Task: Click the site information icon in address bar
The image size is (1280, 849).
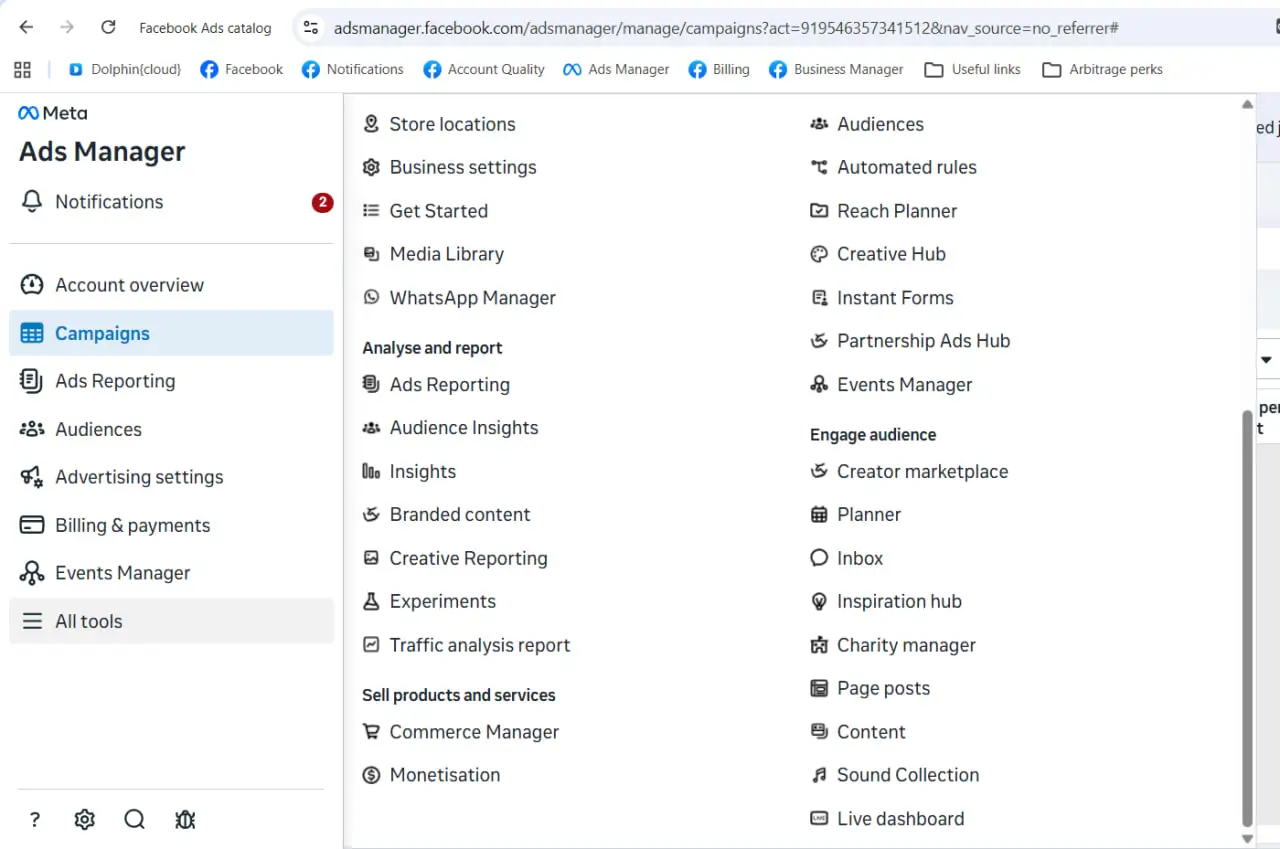Action: [x=312, y=28]
